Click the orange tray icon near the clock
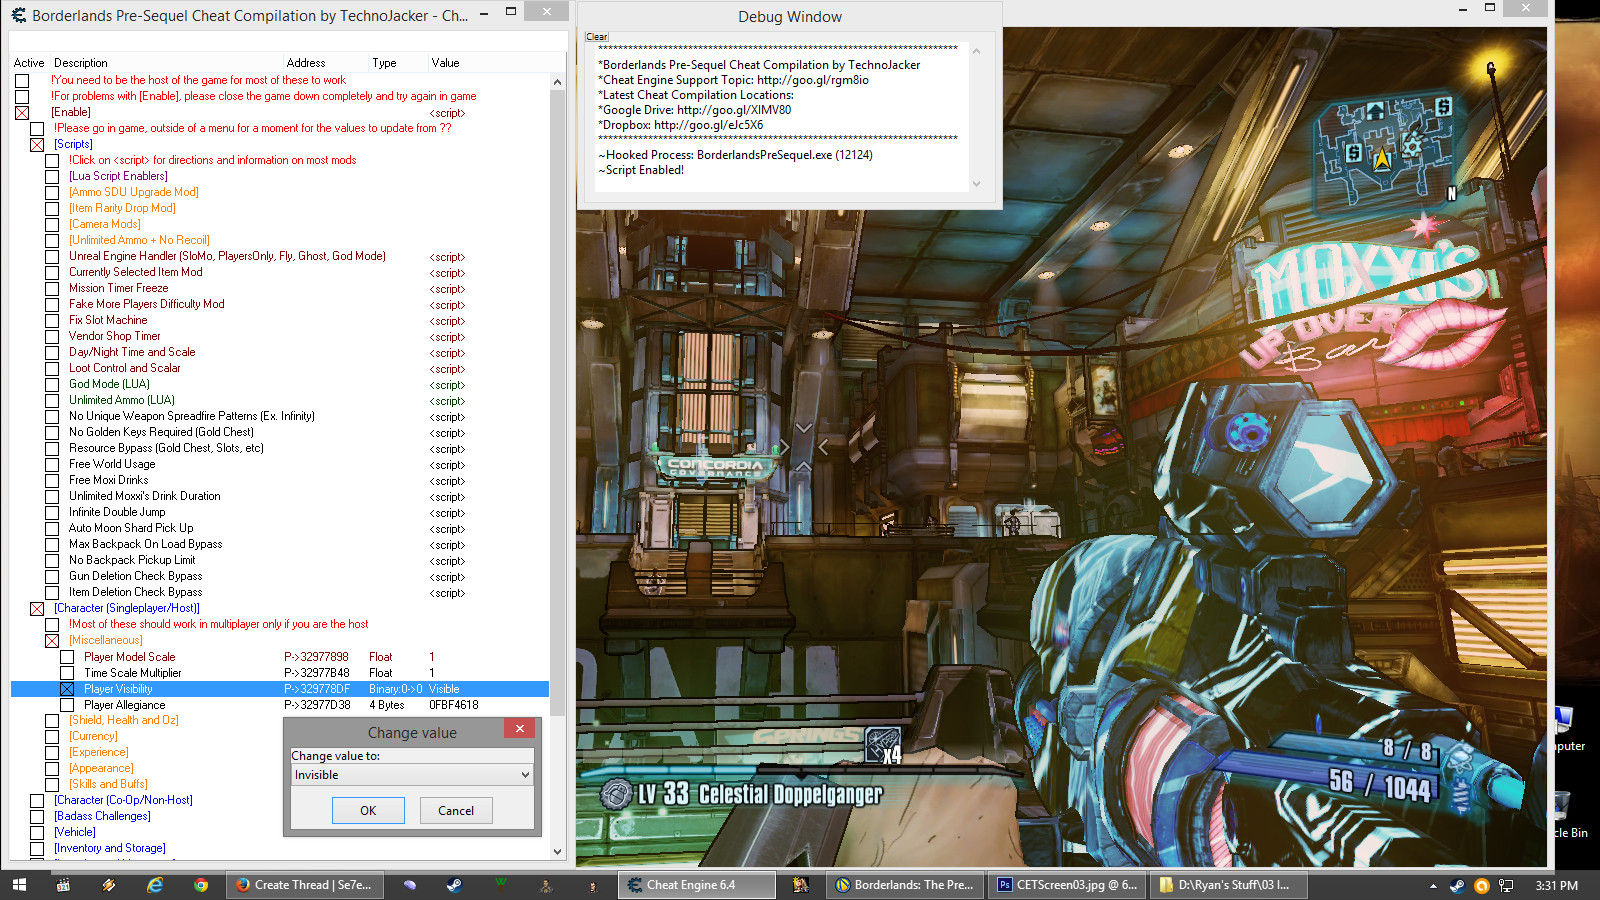The height and width of the screenshot is (900, 1600). [1482, 886]
